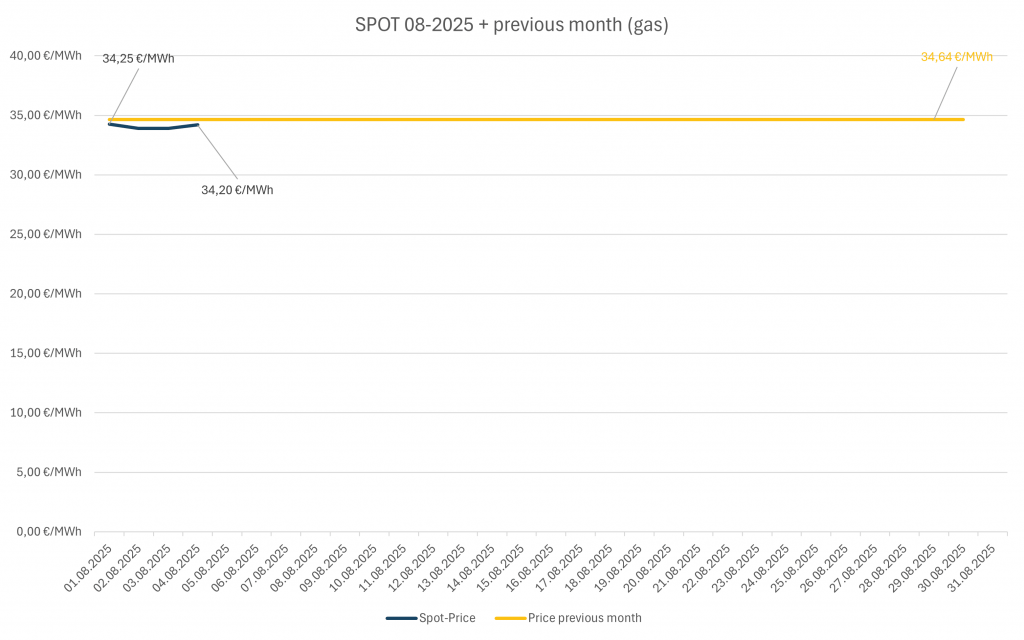The height and width of the screenshot is (640, 1024).
Task: Click the 40,00 €/MWh y-axis label
Action: pyautogui.click(x=47, y=56)
